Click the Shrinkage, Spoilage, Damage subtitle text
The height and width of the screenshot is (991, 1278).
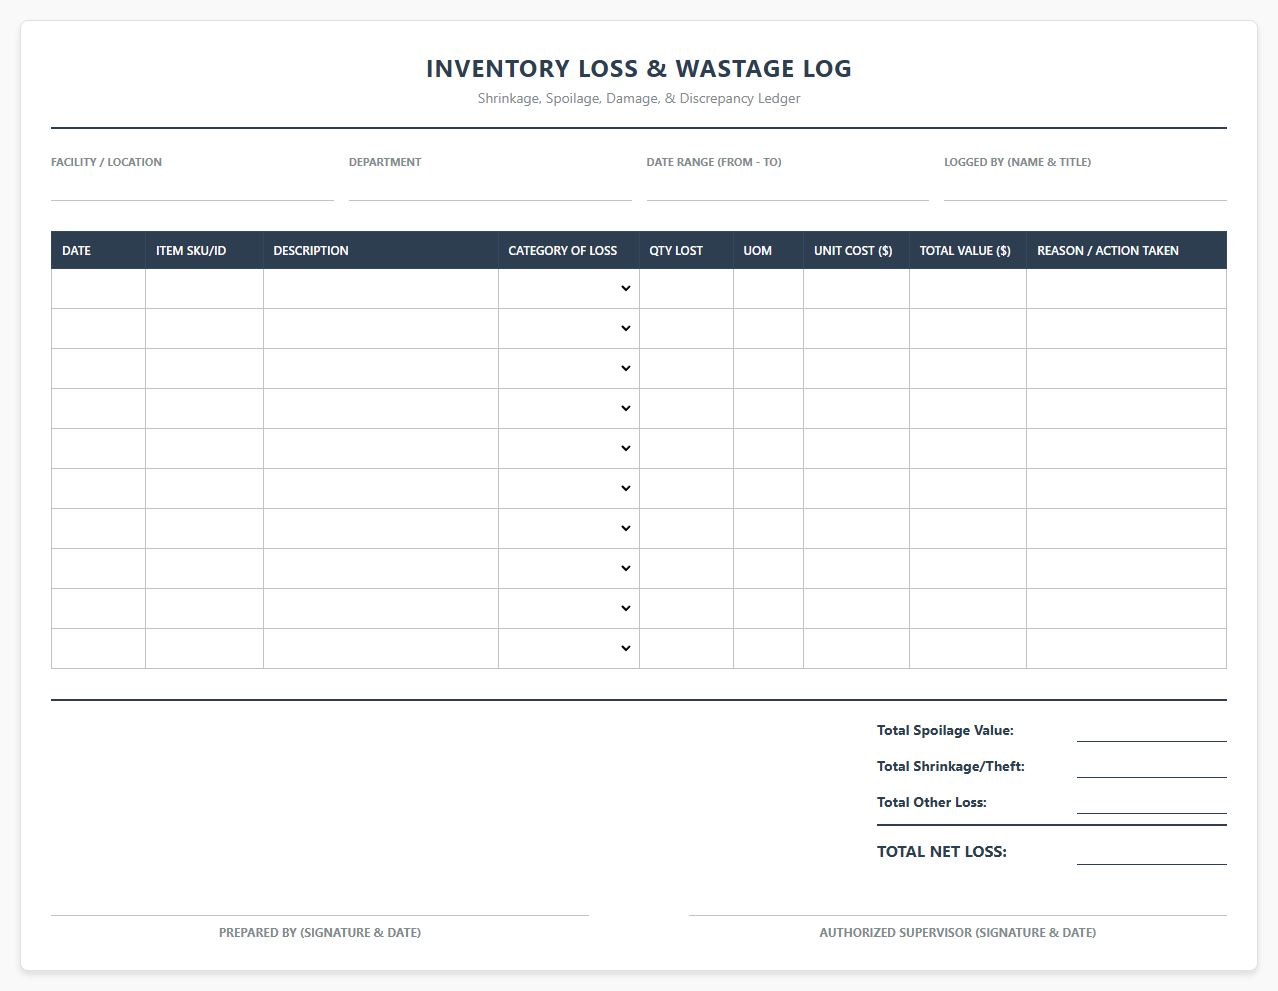coord(639,99)
